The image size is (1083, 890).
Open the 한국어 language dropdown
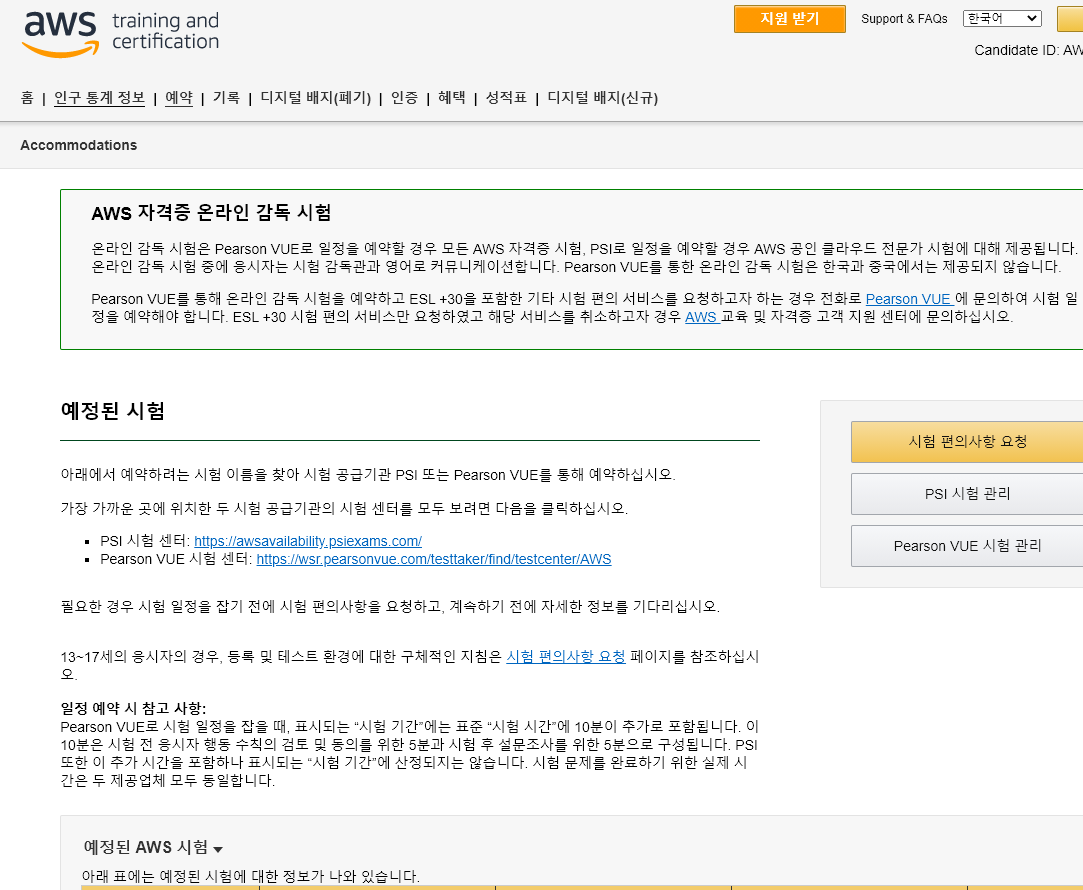coord(1002,19)
